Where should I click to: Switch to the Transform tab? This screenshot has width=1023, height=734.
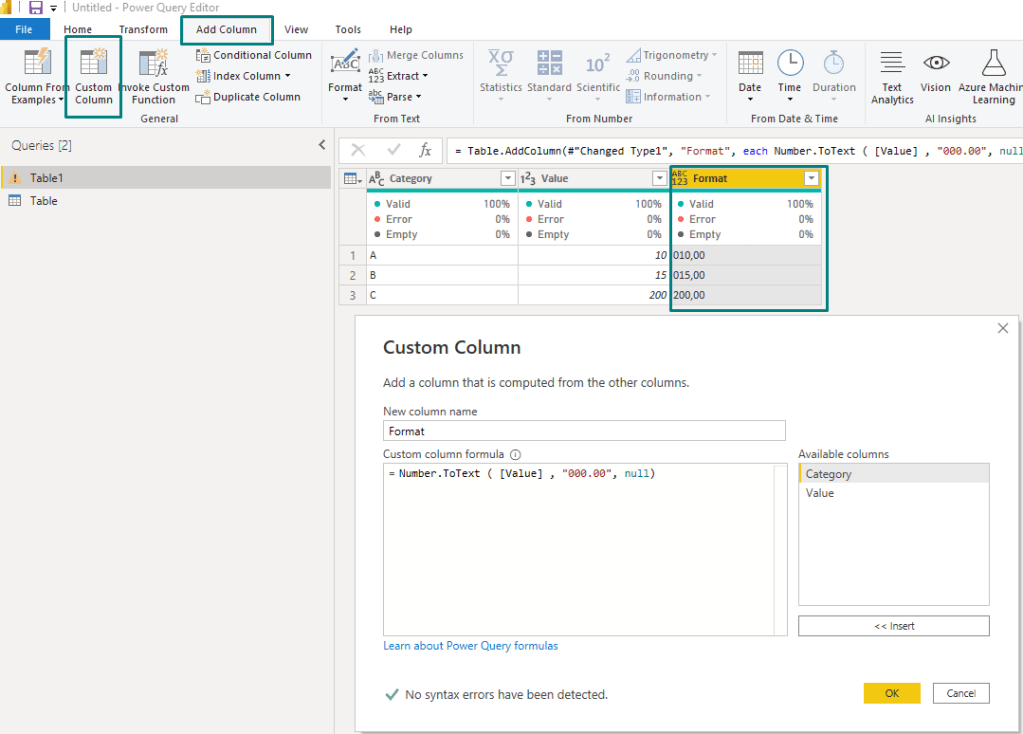tap(143, 30)
